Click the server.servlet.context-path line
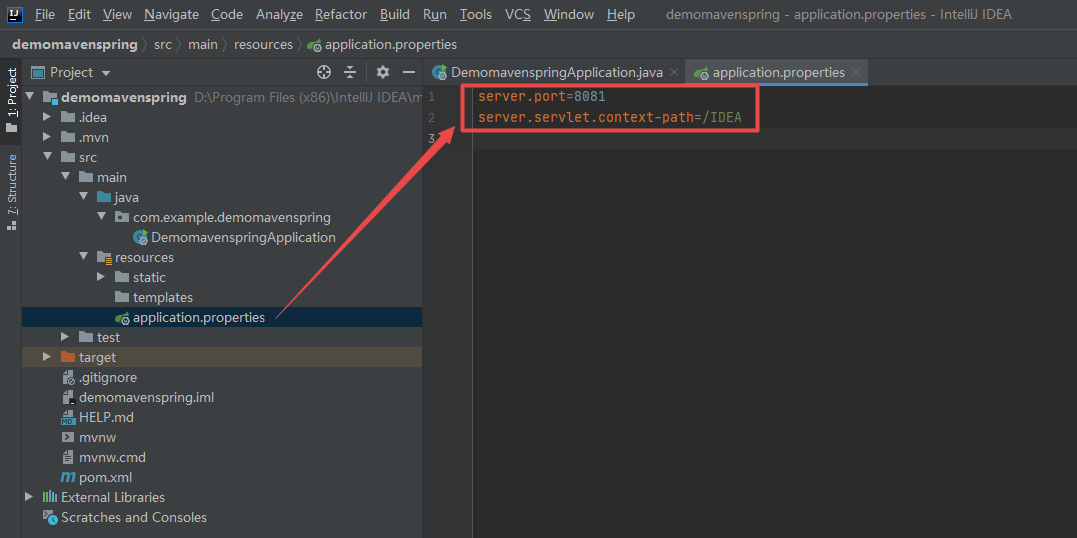Screen dimensions: 1077x538 pyautogui.click(x=610, y=117)
